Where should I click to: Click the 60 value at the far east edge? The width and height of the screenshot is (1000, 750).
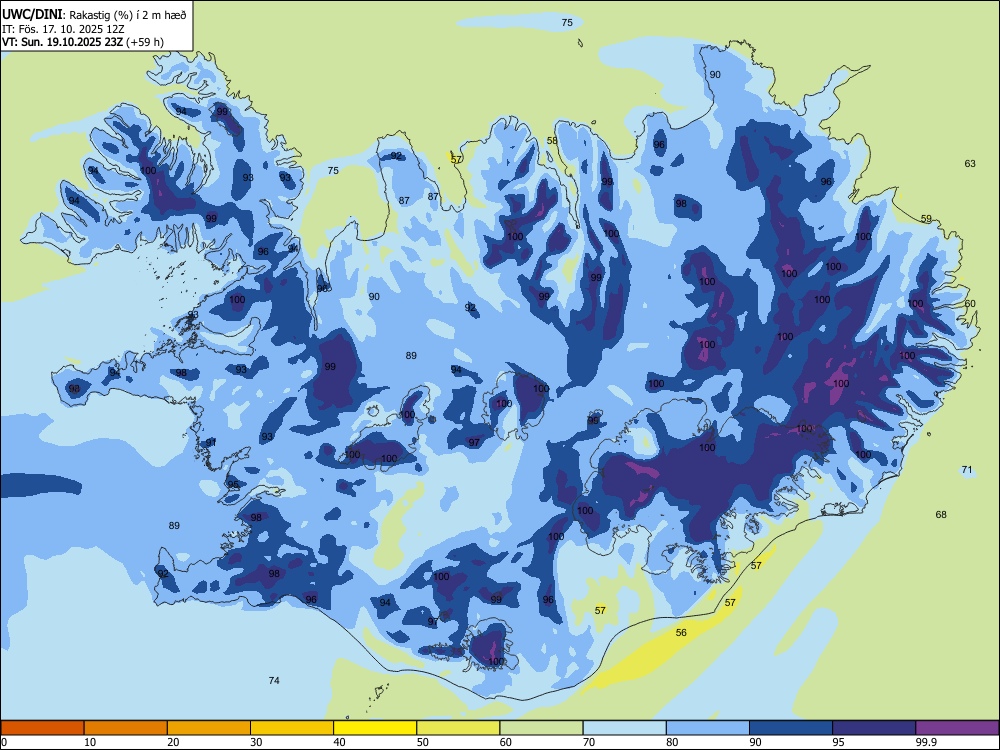tap(970, 304)
